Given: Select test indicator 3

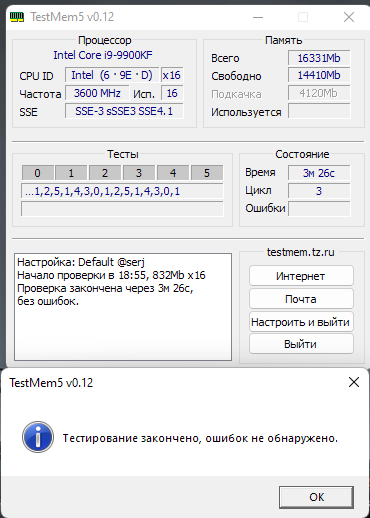Looking at the screenshot, I should pos(139,173).
